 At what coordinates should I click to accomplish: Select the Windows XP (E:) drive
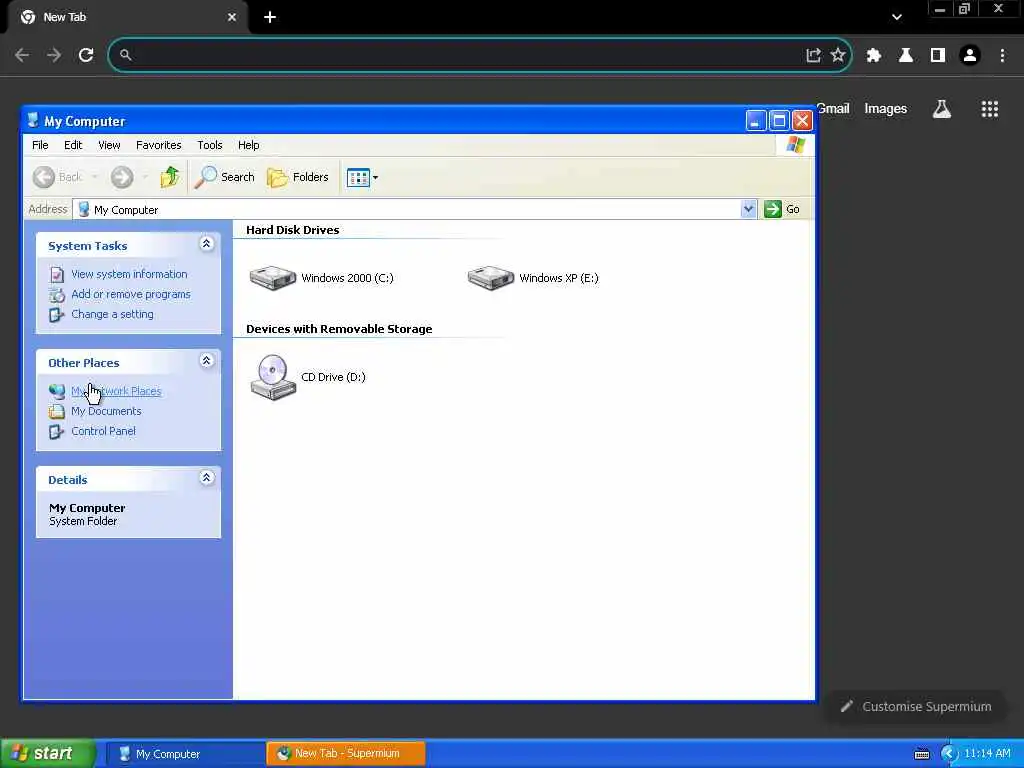533,278
